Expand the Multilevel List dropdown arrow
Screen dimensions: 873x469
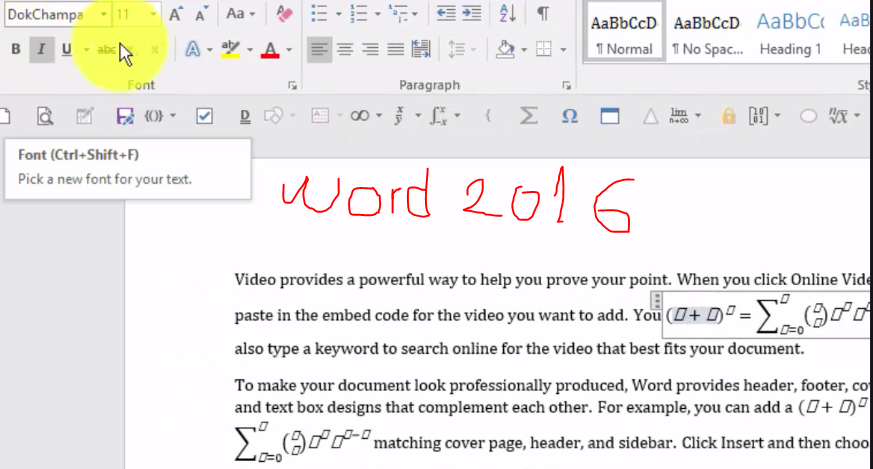coord(415,14)
